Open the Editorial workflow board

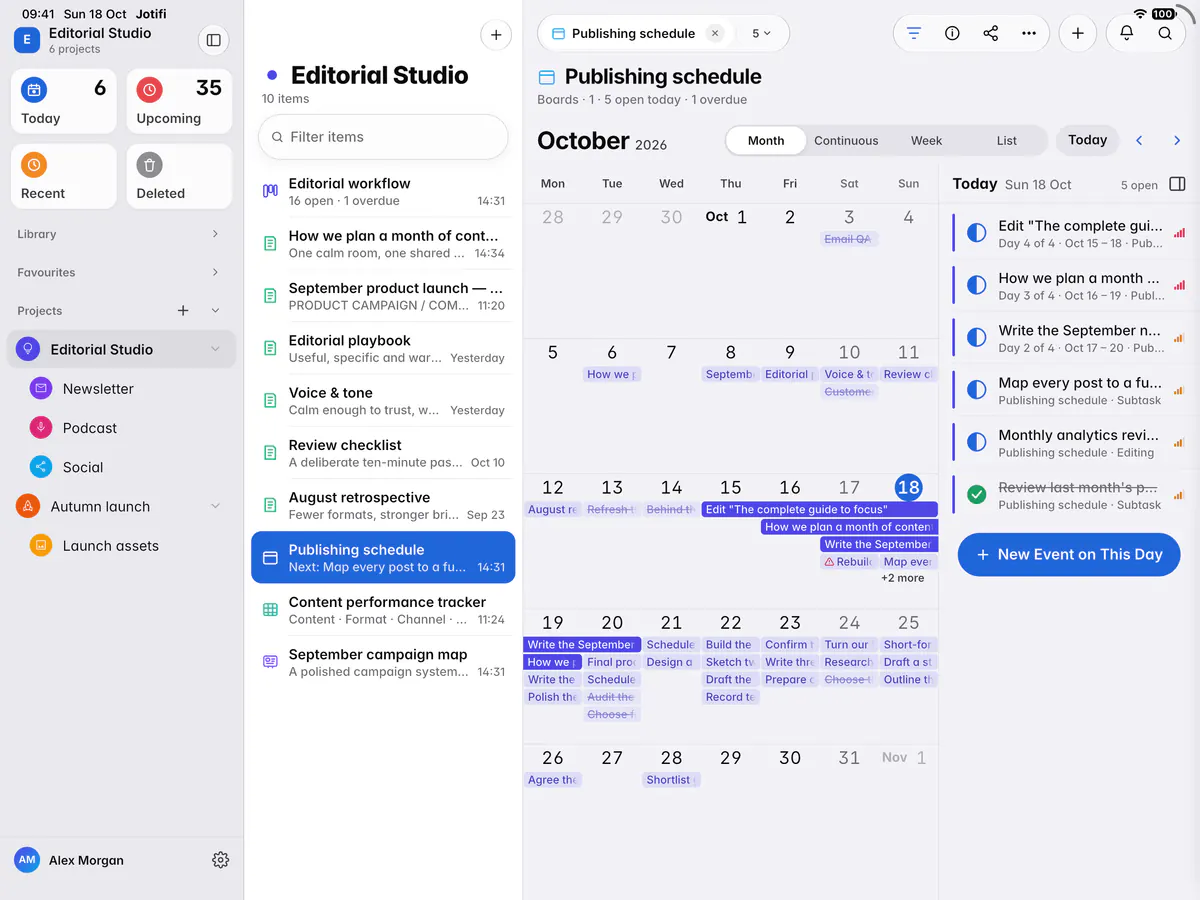click(383, 192)
